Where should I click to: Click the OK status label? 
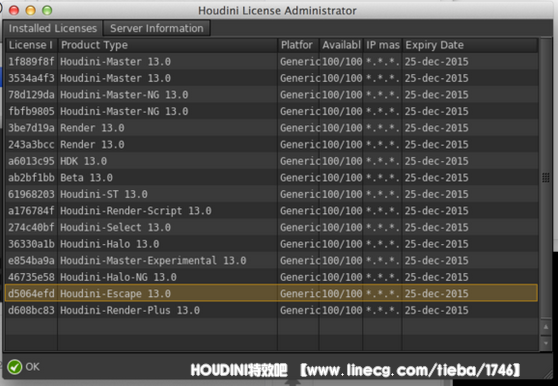click(32, 367)
